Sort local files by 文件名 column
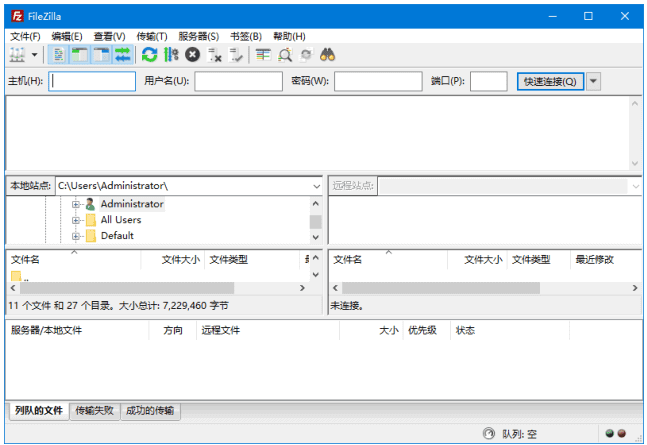 74,260
